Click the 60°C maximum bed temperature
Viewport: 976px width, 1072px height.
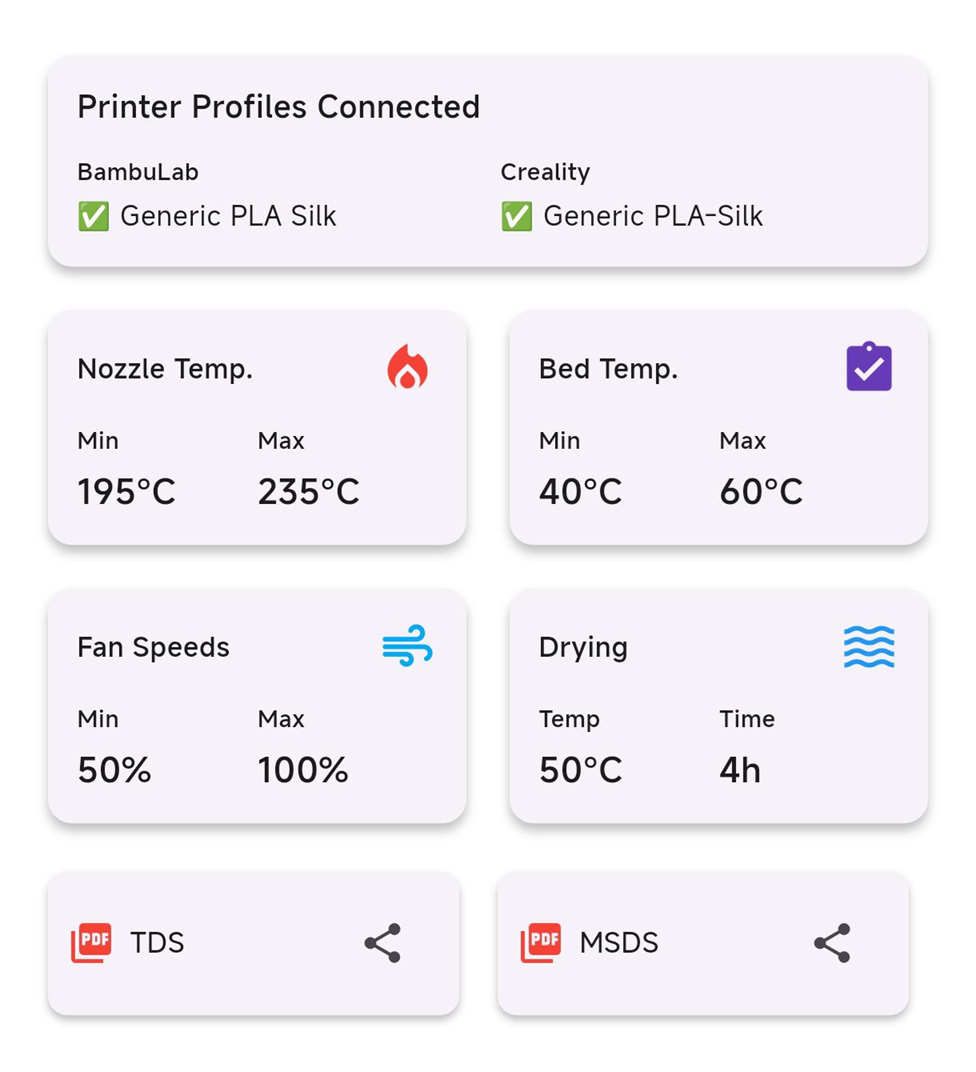click(760, 492)
